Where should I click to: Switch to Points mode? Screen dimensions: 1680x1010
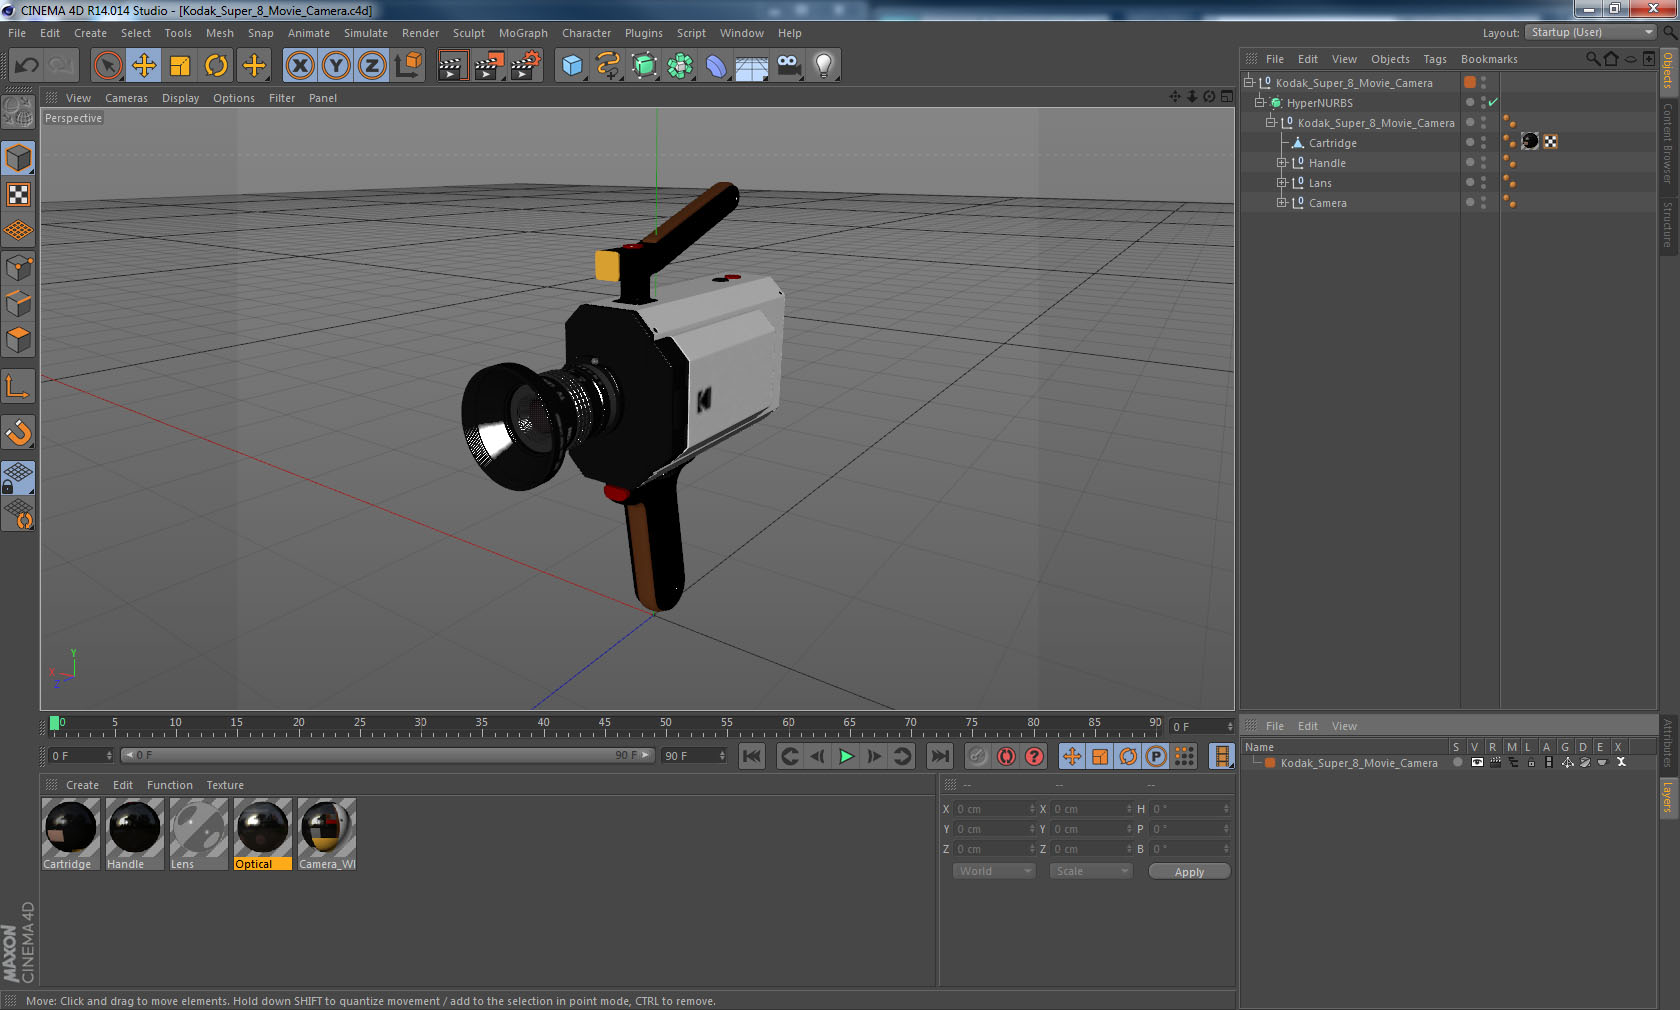pyautogui.click(x=18, y=268)
